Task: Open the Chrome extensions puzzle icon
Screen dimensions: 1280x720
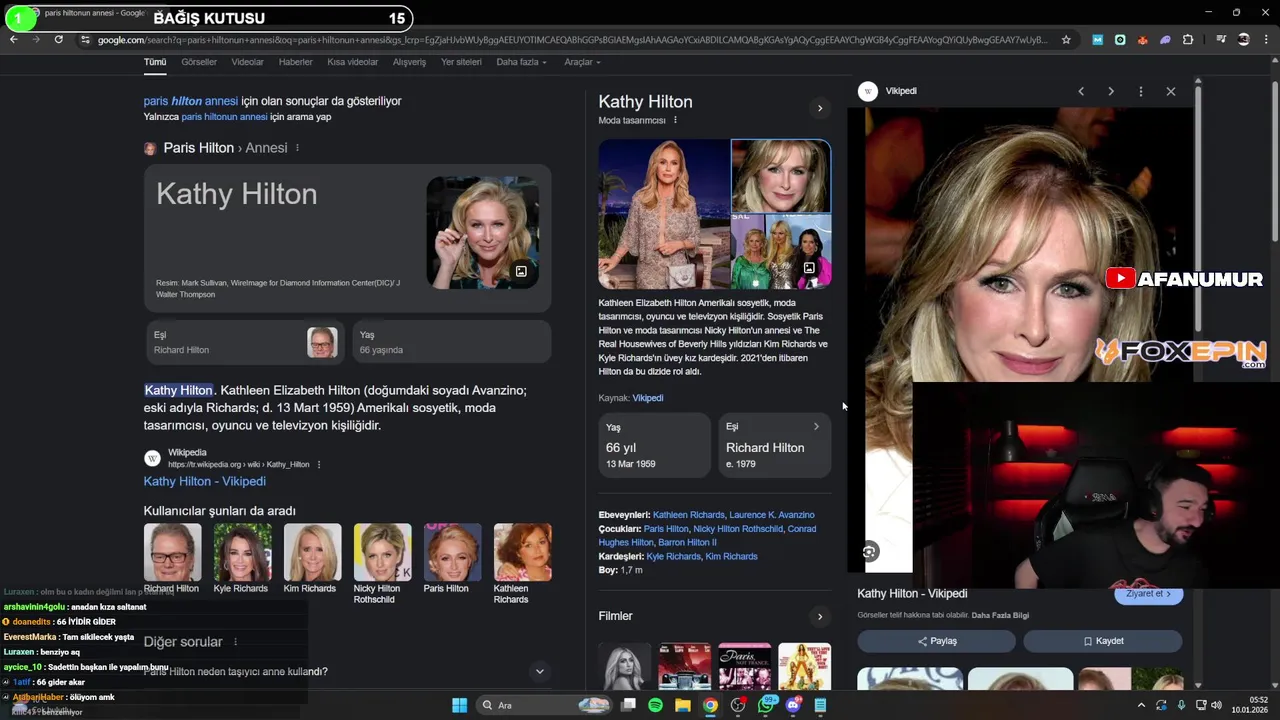Action: (1188, 40)
